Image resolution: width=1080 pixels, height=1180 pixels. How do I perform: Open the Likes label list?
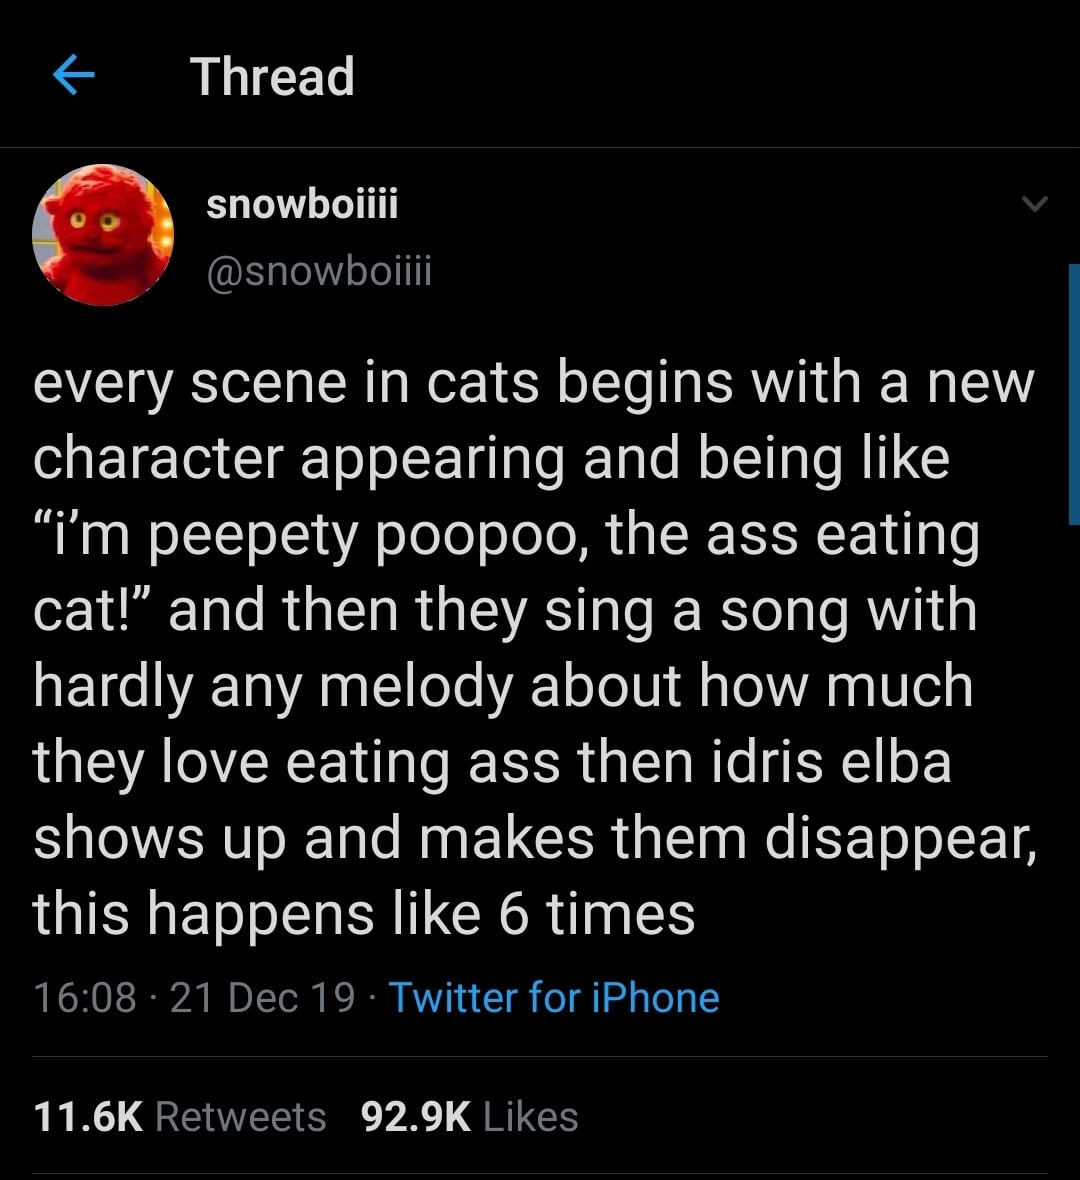530,1116
